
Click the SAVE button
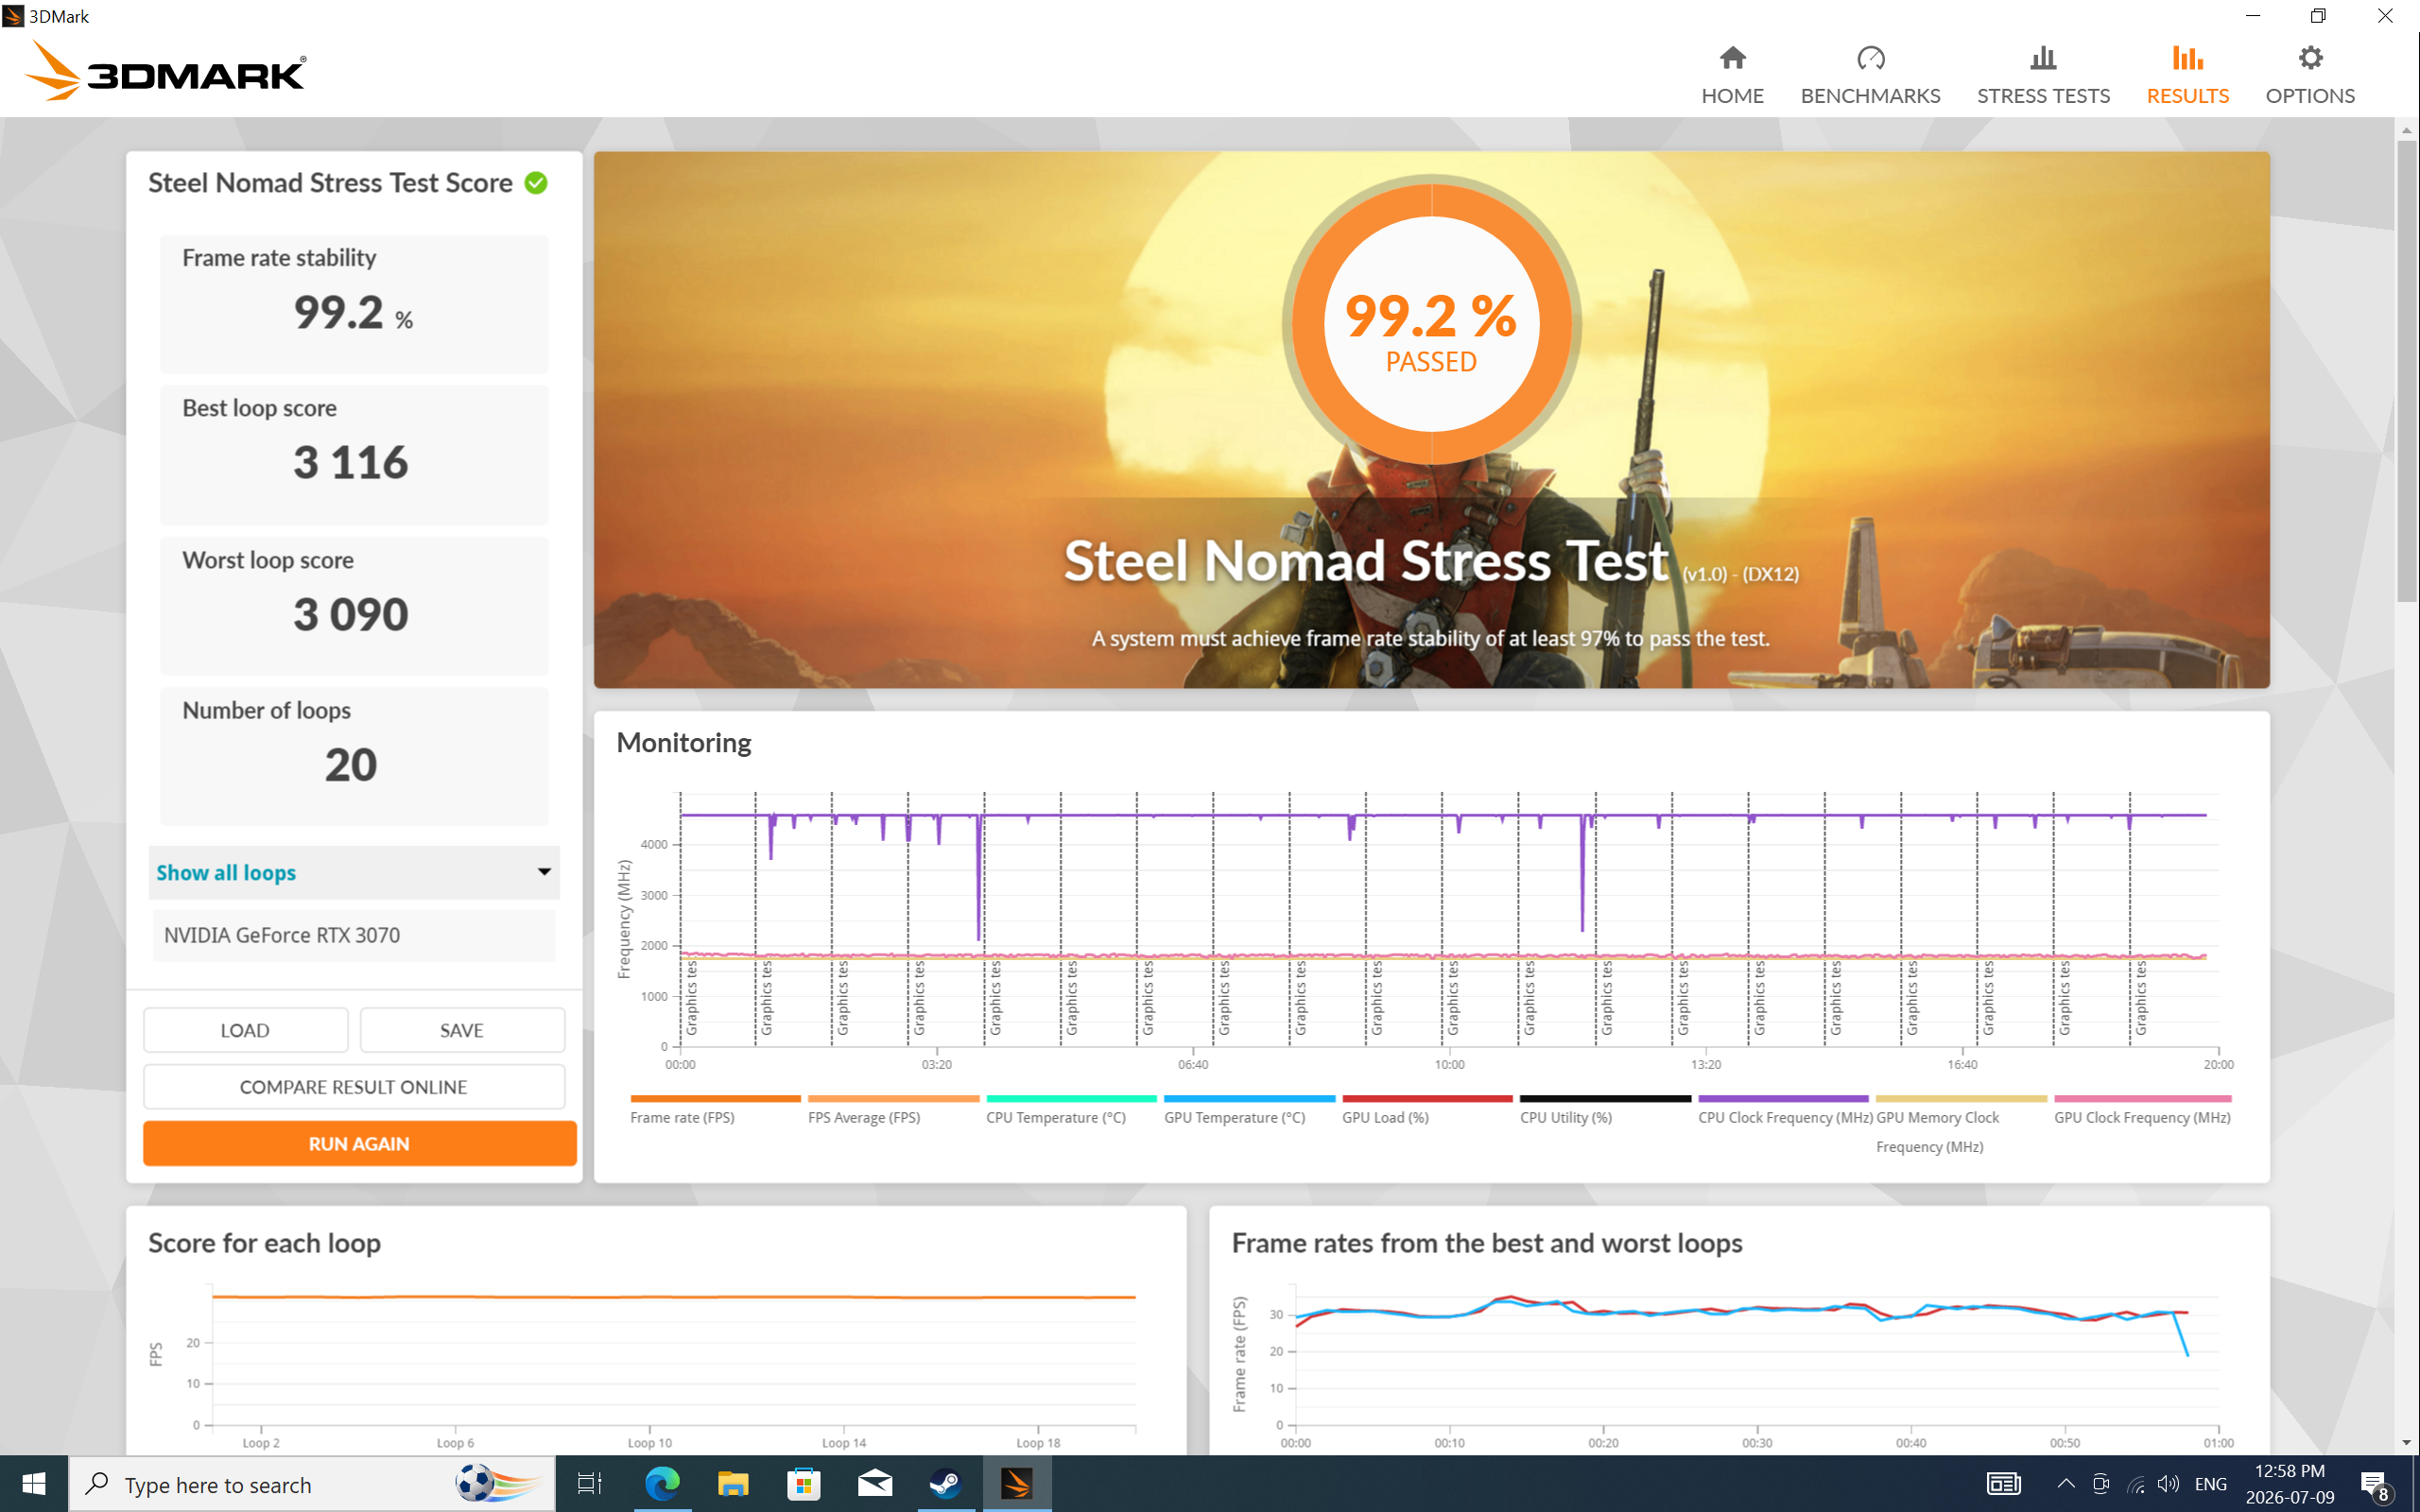[462, 1030]
